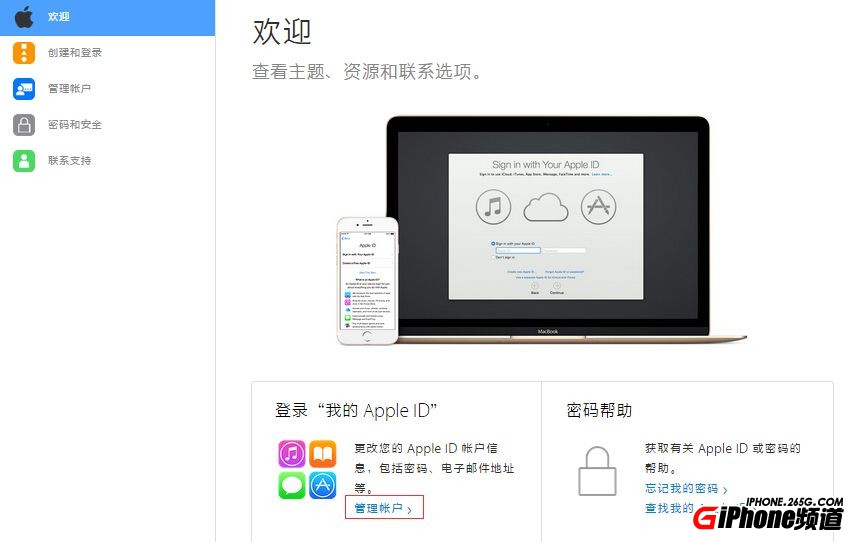Click the large padlock icon under 密码帮助
859x542 pixels.
597,471
